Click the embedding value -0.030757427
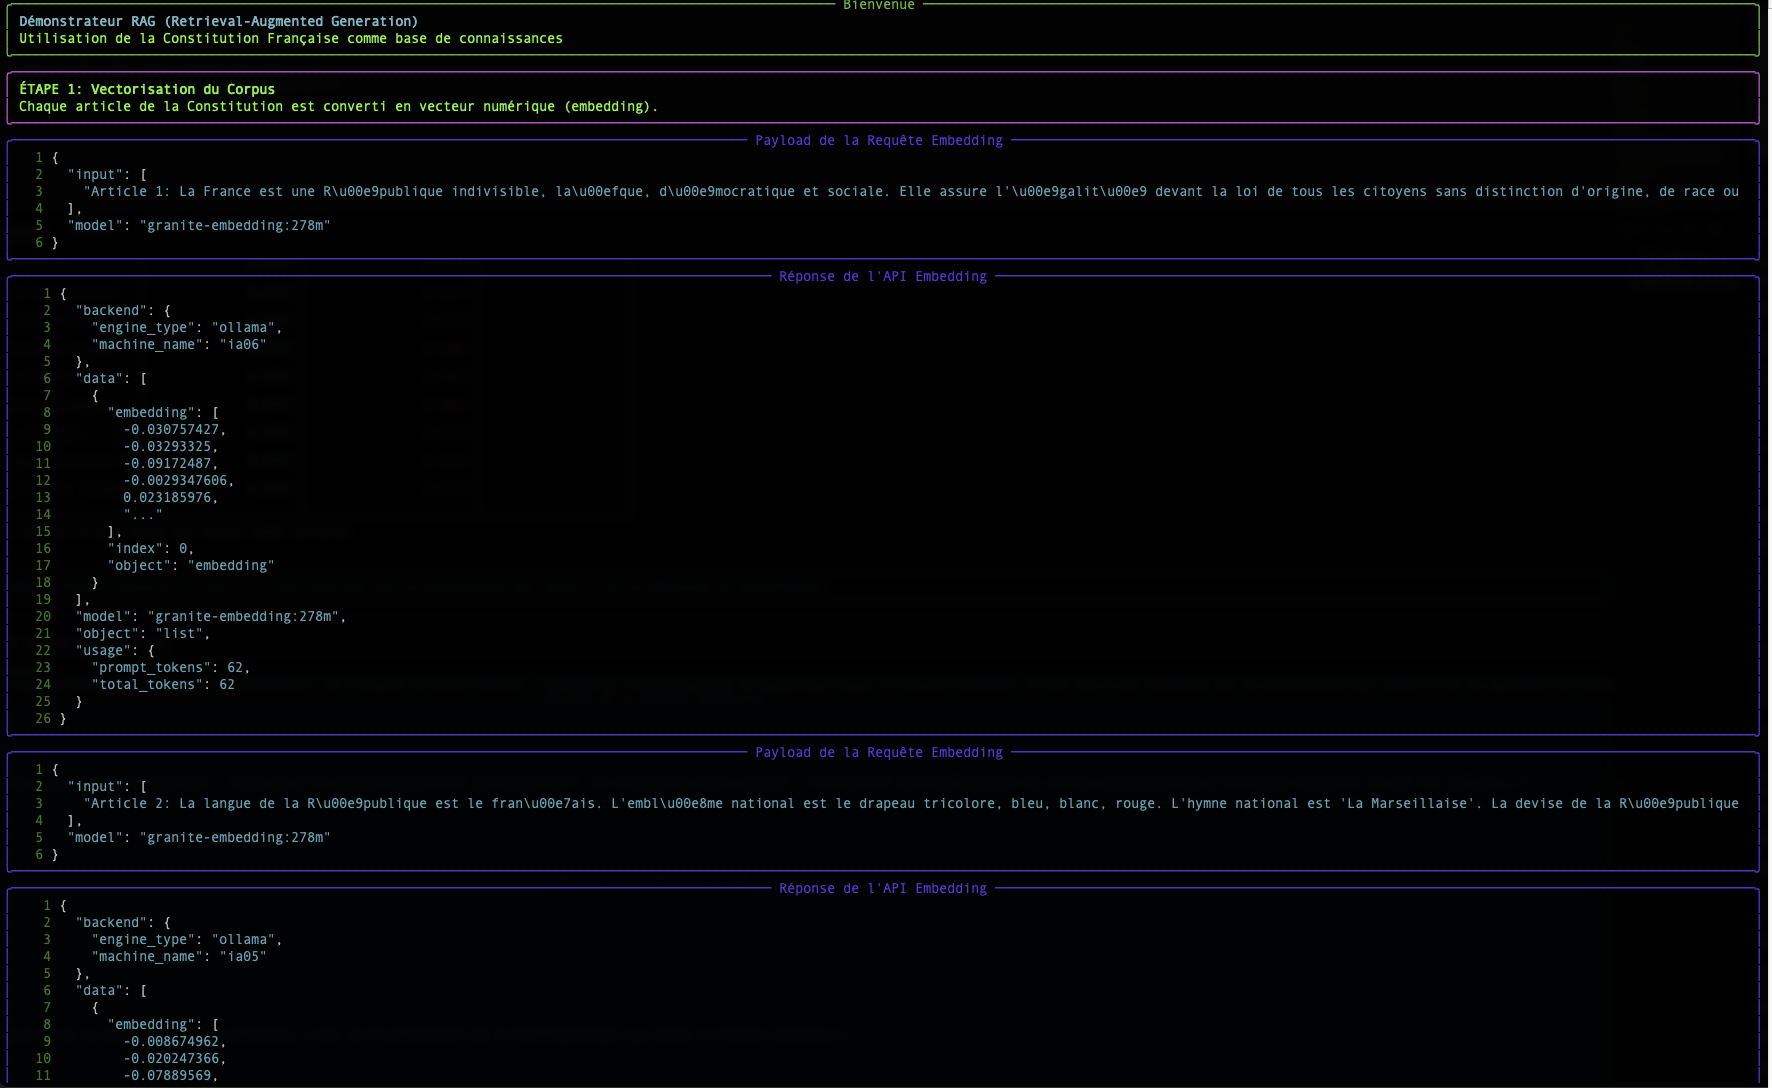Image resolution: width=1772 pixels, height=1088 pixels. 174,430
